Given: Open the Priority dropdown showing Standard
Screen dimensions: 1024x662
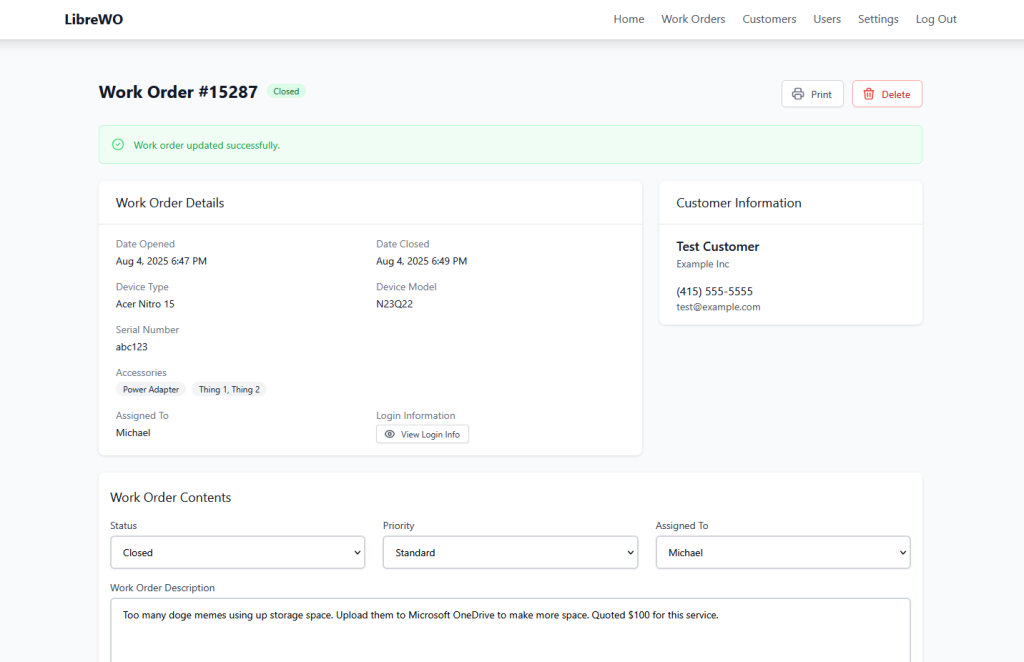Looking at the screenshot, I should pos(510,552).
